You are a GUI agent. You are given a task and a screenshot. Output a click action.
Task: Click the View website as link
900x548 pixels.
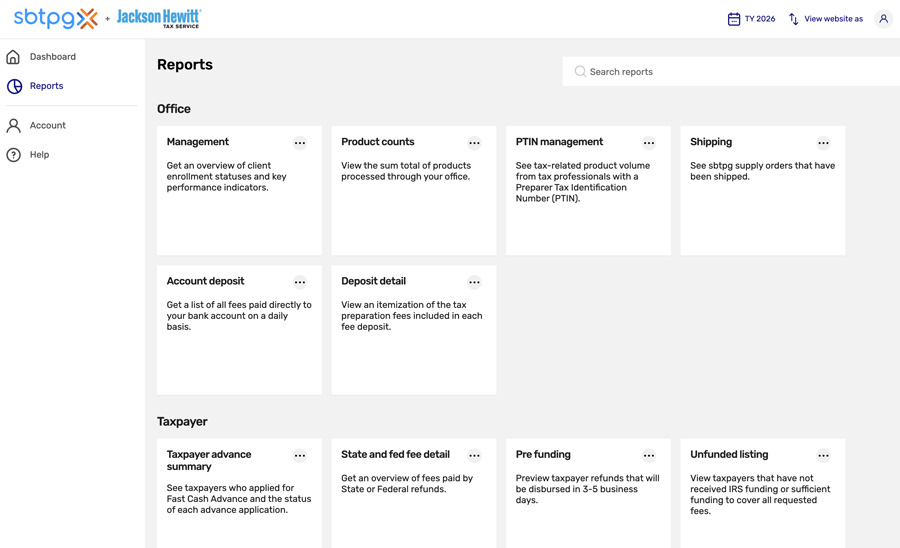[x=833, y=19]
